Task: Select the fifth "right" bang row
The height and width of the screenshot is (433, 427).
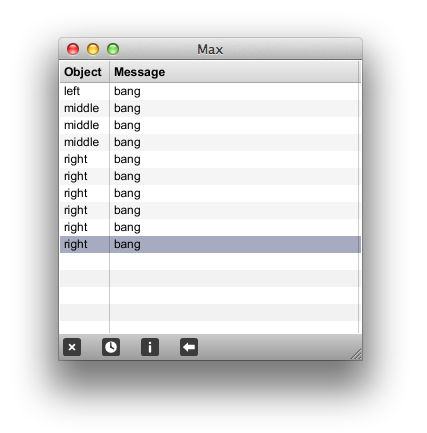Action: coord(210,227)
